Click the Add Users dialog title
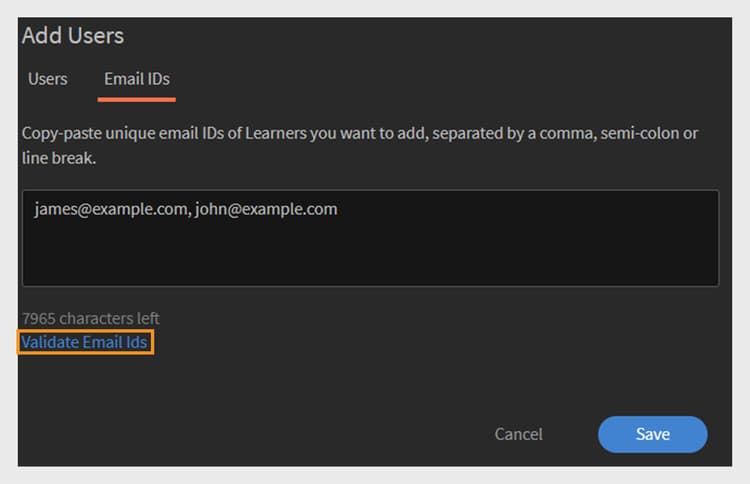Screen dimensions: 750x484 (x=73, y=36)
